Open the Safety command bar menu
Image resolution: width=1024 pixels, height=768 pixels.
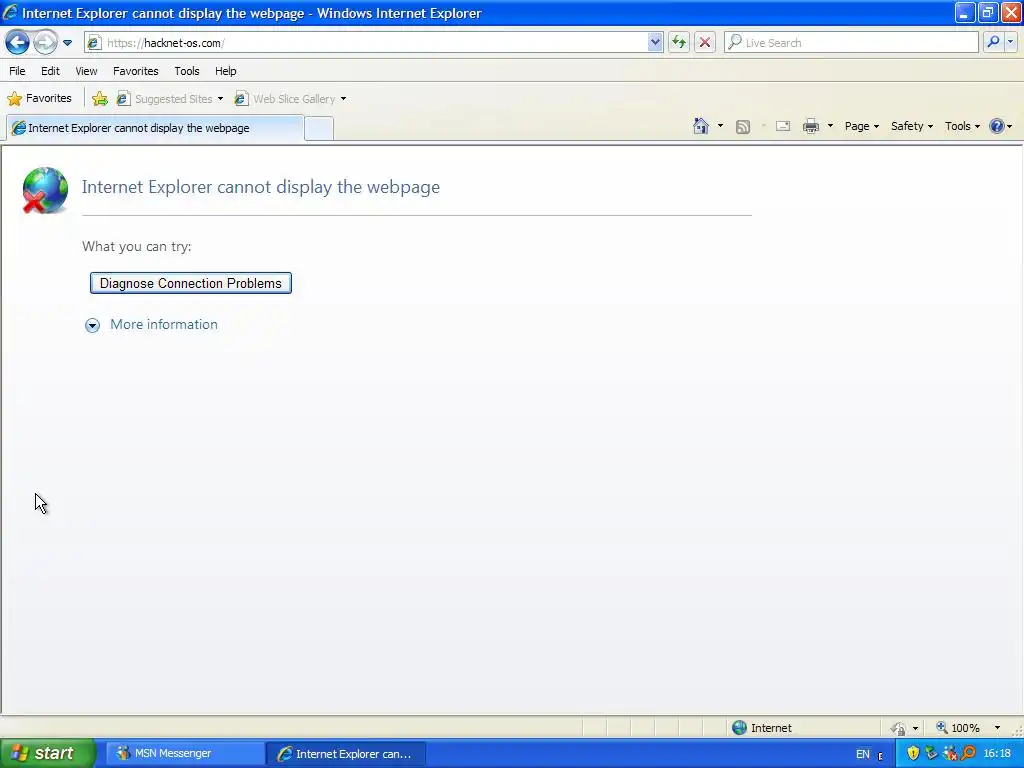point(912,126)
